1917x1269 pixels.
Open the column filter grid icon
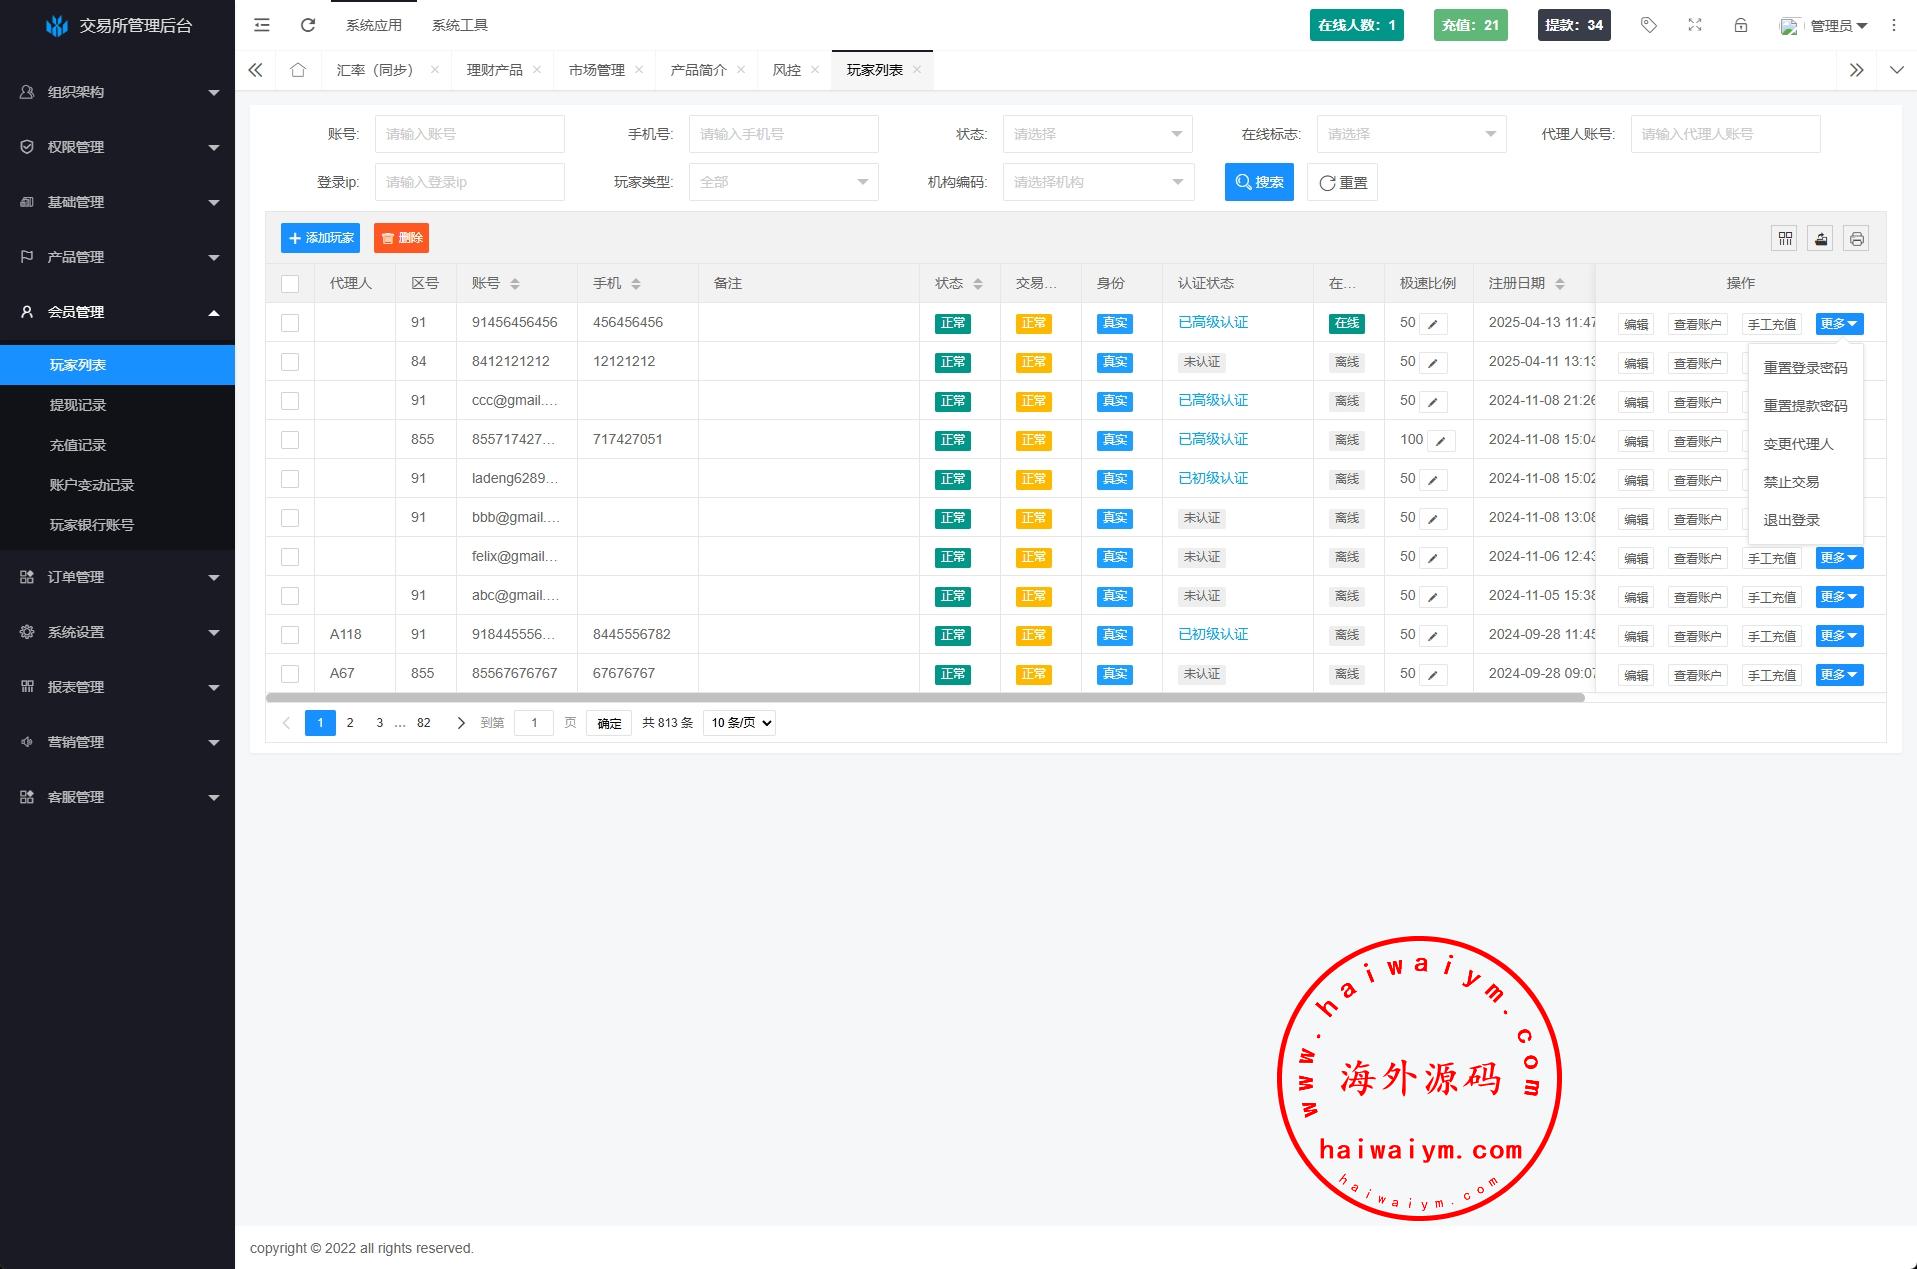pyautogui.click(x=1785, y=238)
